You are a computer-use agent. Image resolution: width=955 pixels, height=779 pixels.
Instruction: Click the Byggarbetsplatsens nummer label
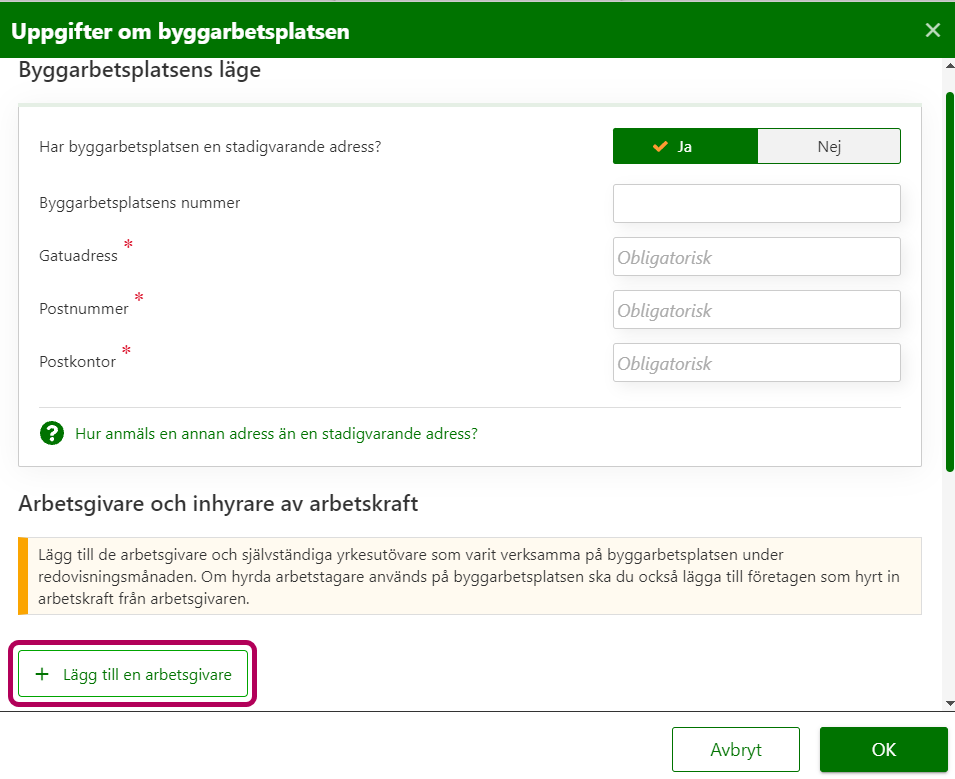point(139,203)
